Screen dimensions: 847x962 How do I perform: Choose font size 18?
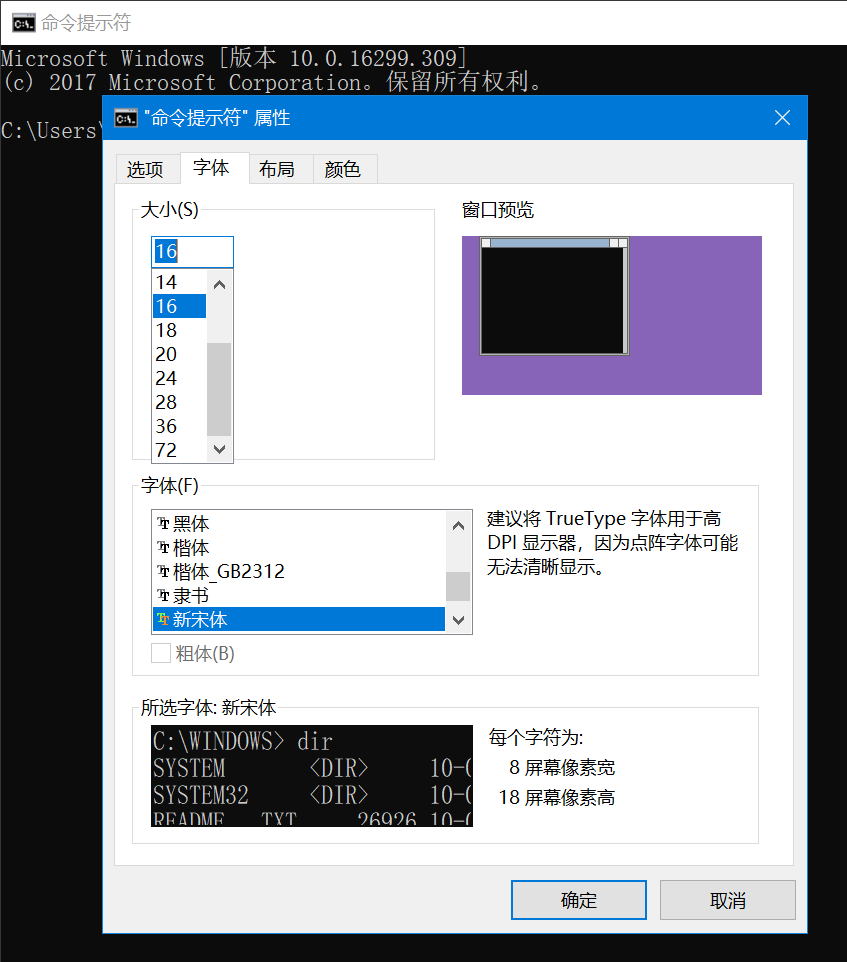click(179, 330)
